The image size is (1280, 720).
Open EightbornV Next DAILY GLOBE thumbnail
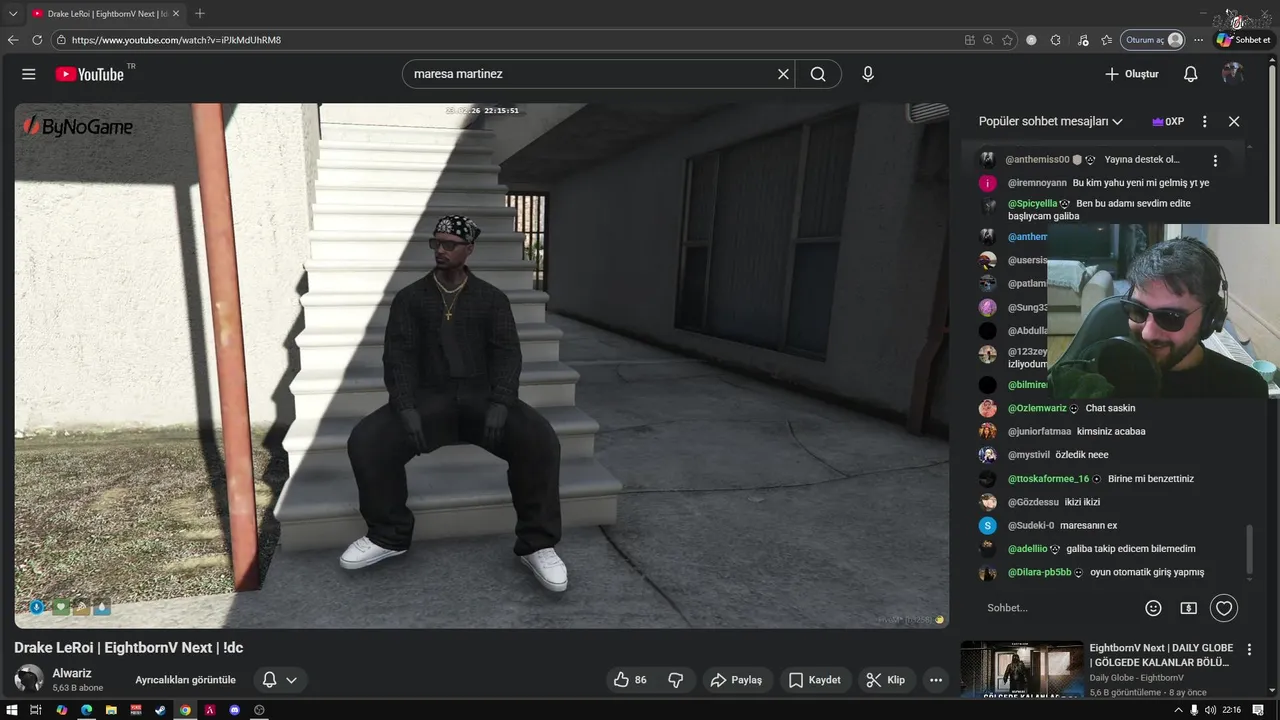[x=1022, y=670]
